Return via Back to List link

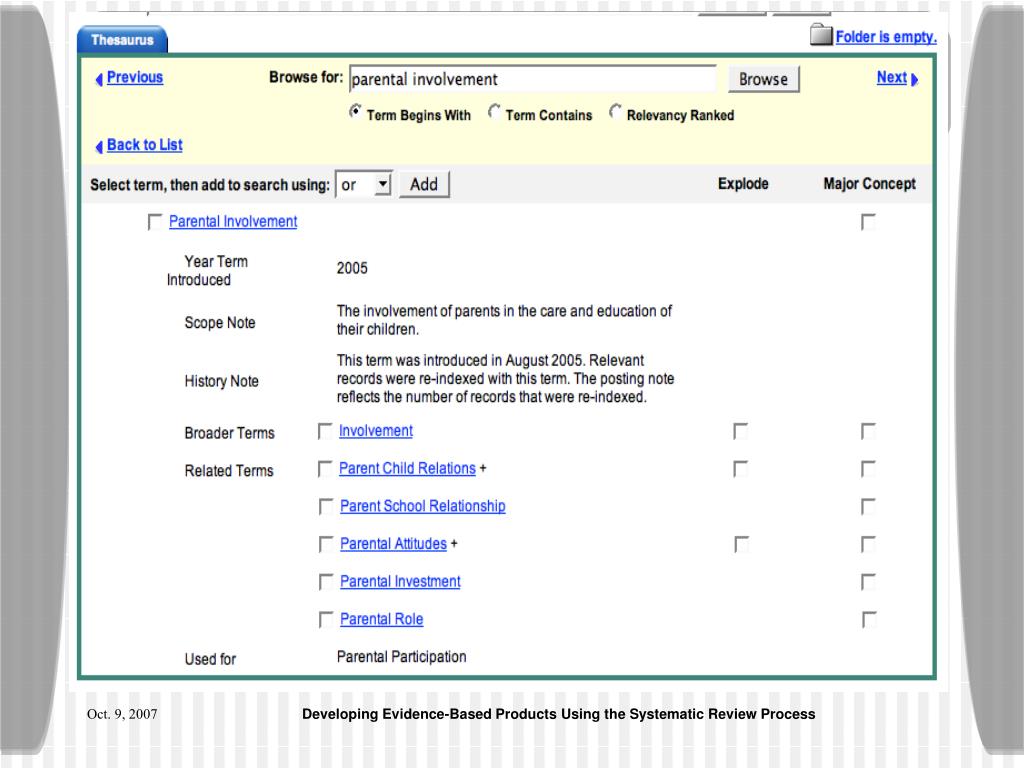[x=144, y=145]
